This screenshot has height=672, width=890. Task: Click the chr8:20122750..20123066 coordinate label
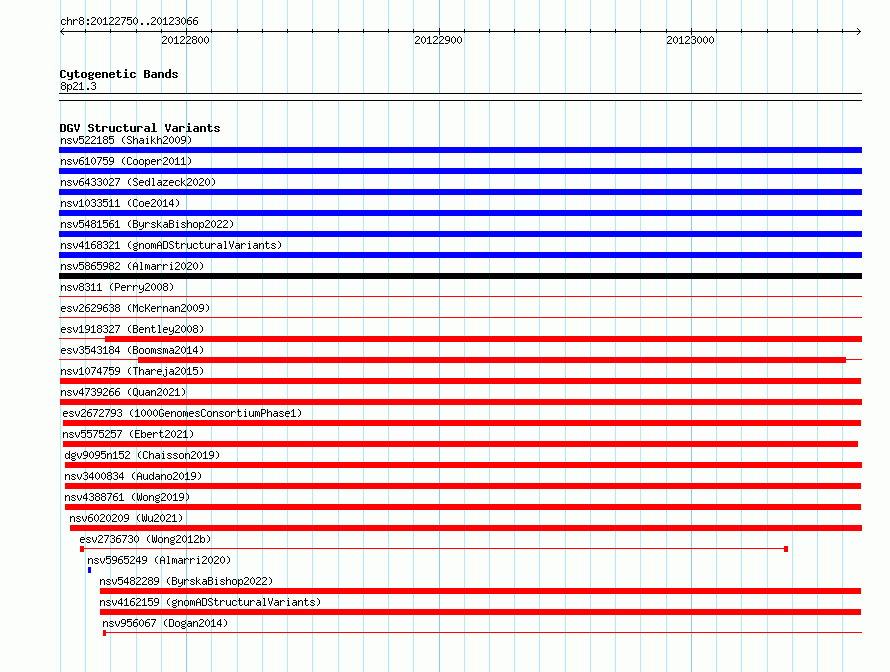pos(129,21)
